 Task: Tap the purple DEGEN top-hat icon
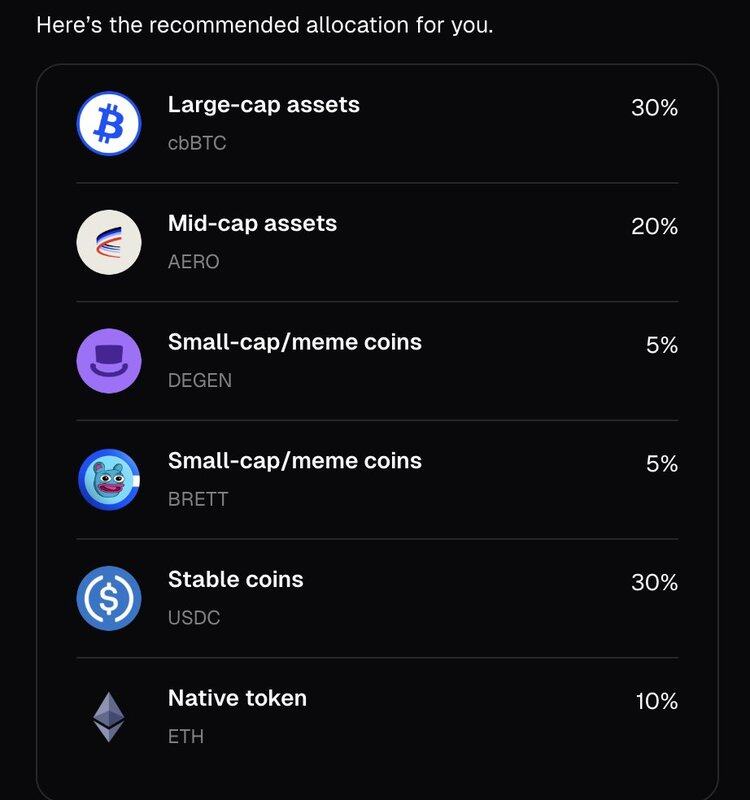tap(109, 361)
